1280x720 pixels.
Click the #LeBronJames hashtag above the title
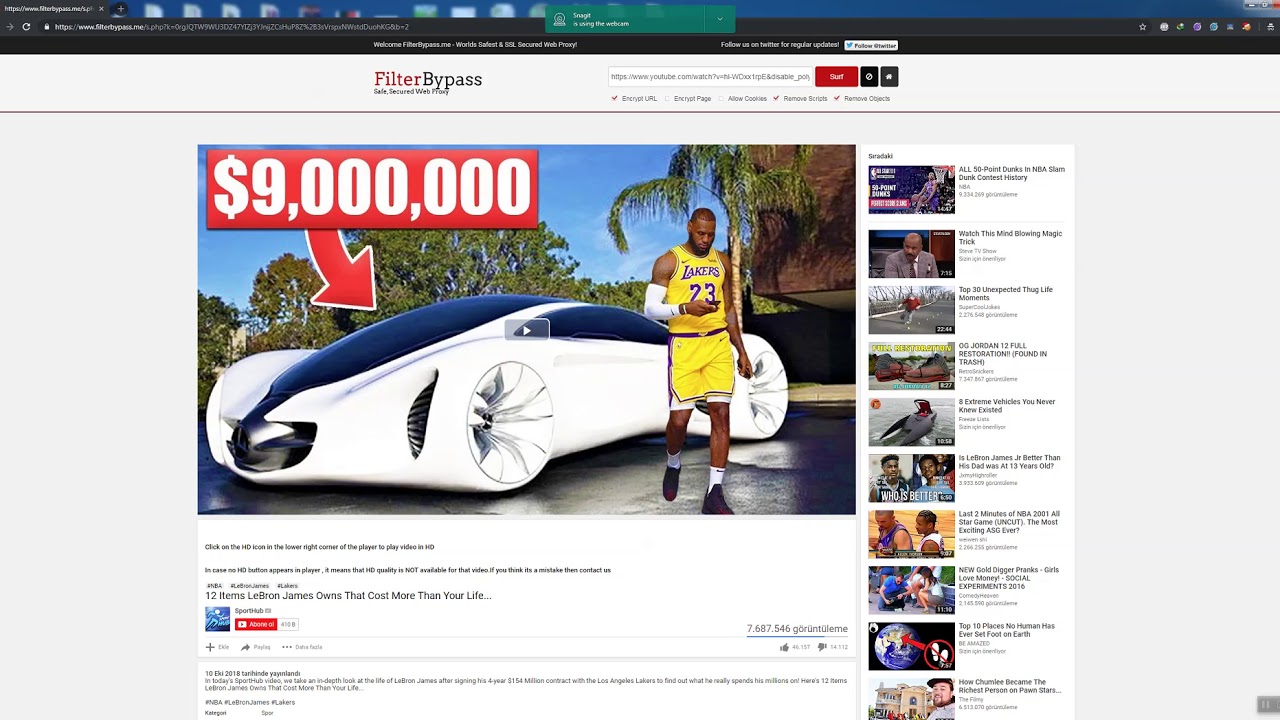249,586
